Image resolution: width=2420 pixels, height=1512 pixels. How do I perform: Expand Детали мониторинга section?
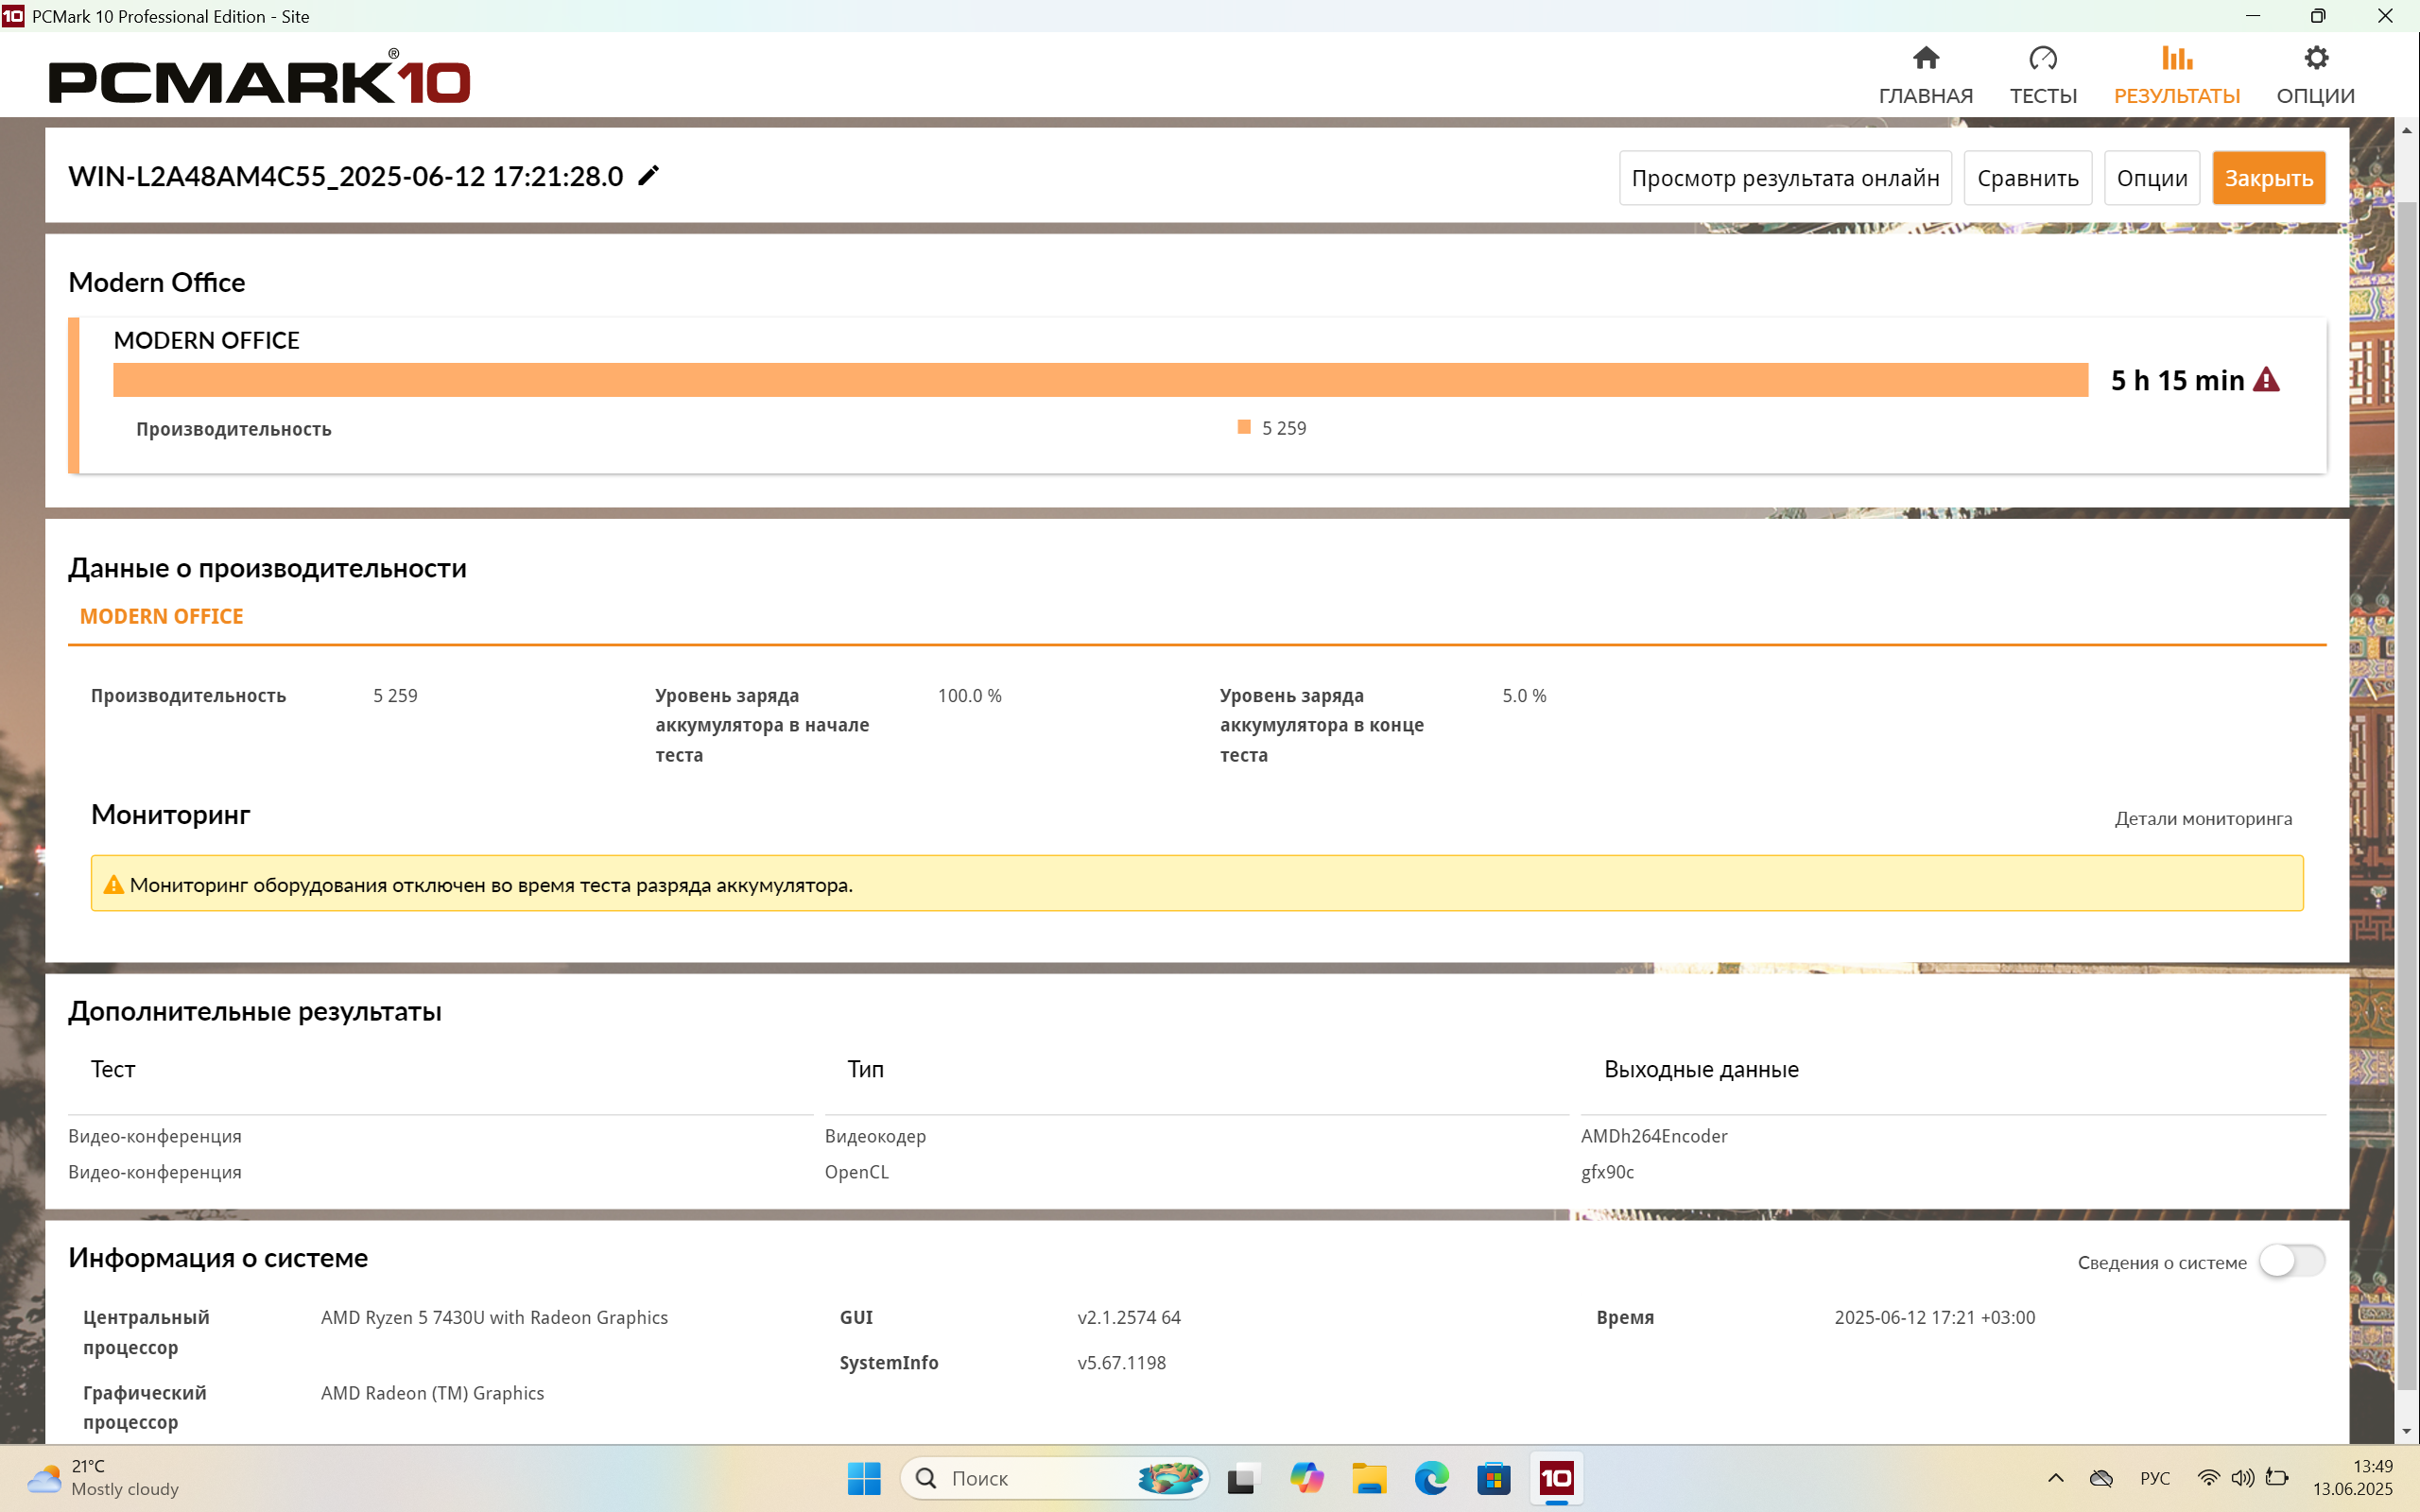pos(2202,819)
